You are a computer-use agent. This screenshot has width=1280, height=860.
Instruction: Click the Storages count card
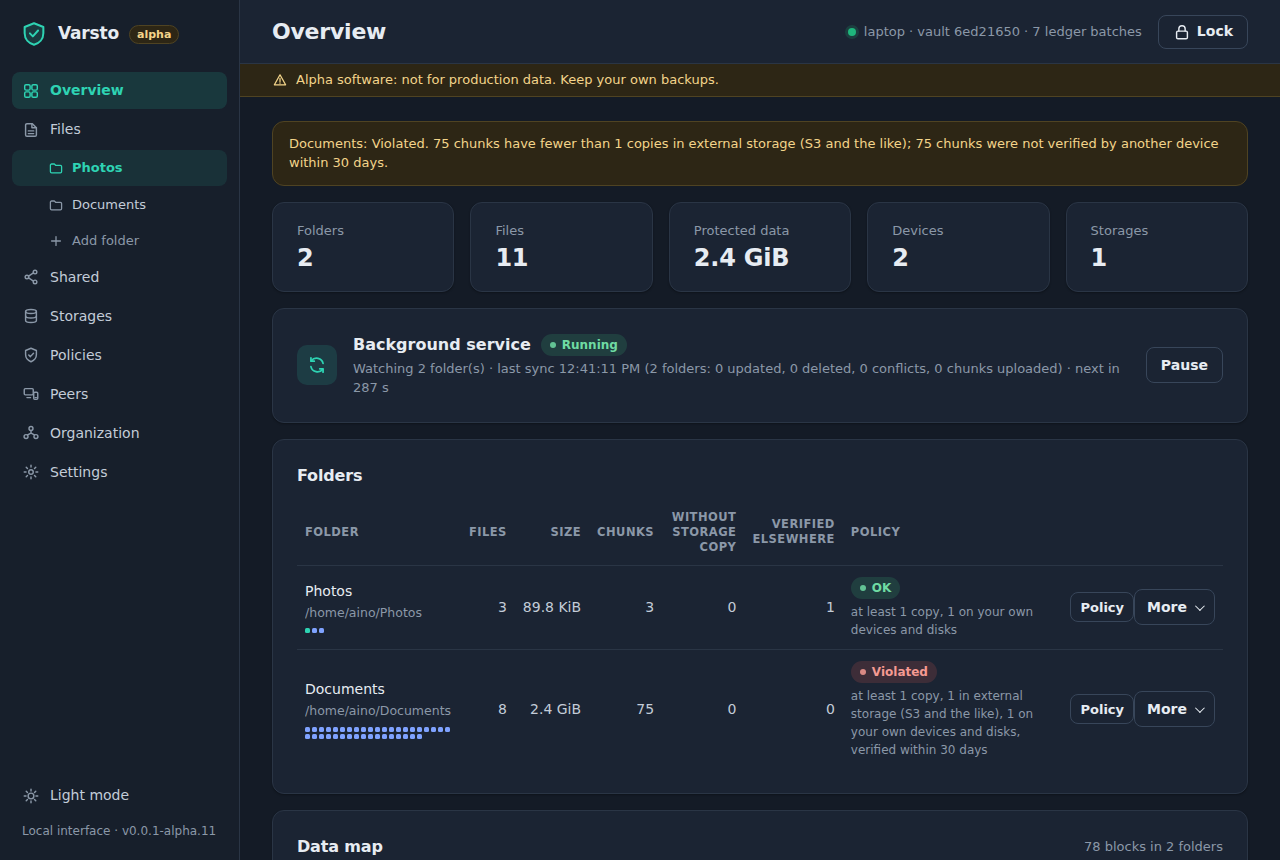pyautogui.click(x=1157, y=247)
